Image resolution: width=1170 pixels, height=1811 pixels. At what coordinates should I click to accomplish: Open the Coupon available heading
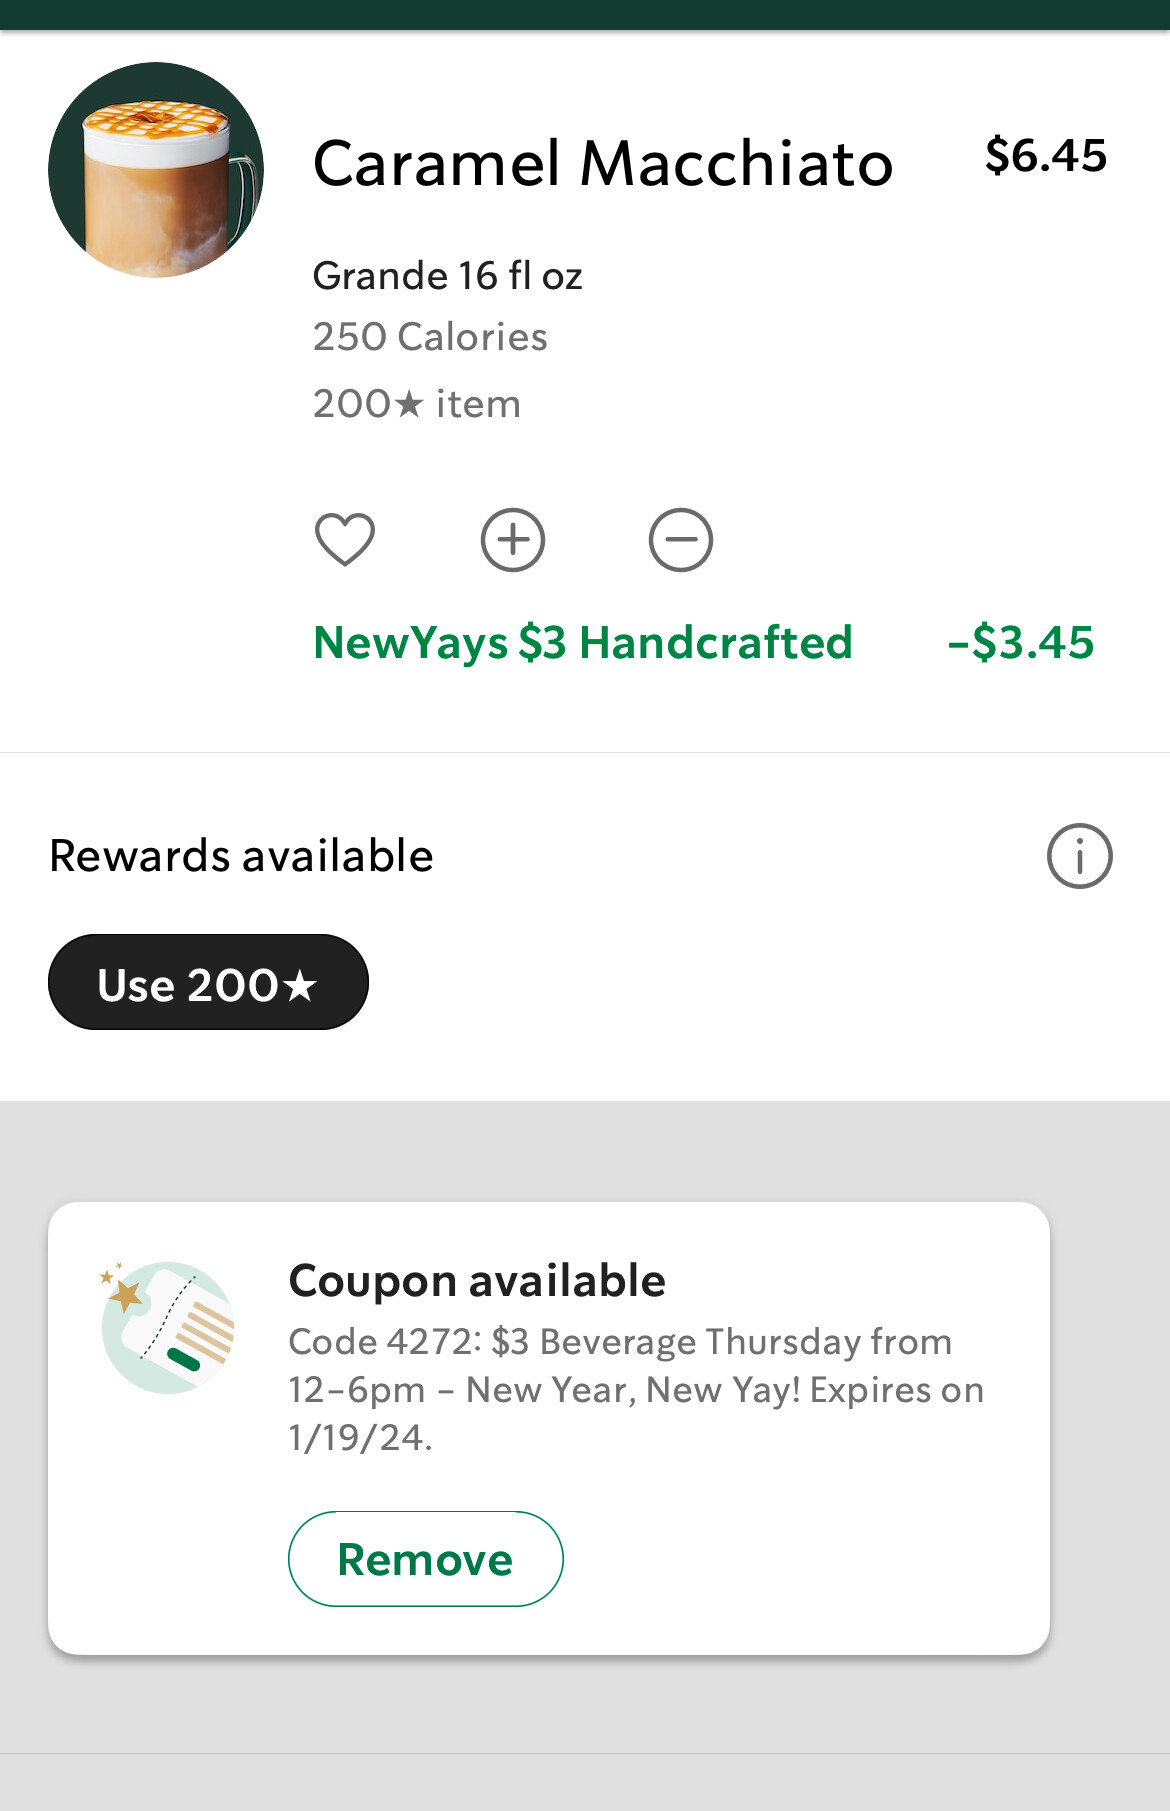click(x=477, y=1281)
